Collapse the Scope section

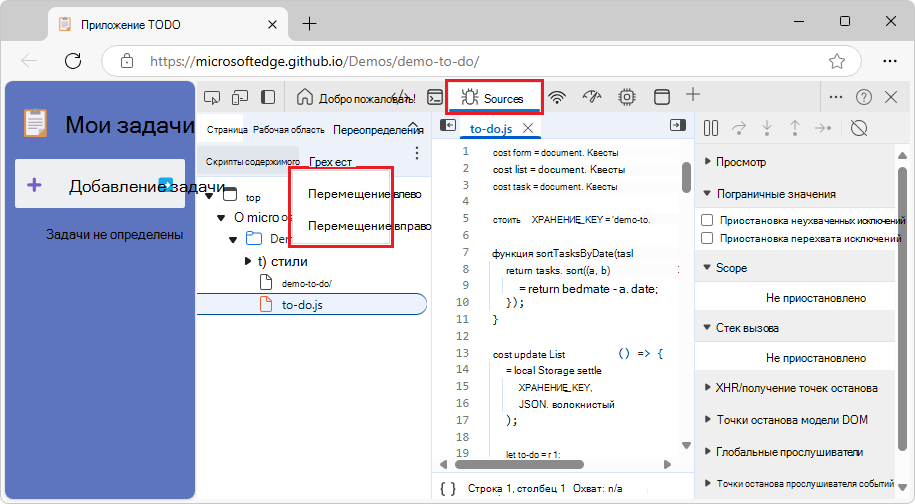[731, 268]
